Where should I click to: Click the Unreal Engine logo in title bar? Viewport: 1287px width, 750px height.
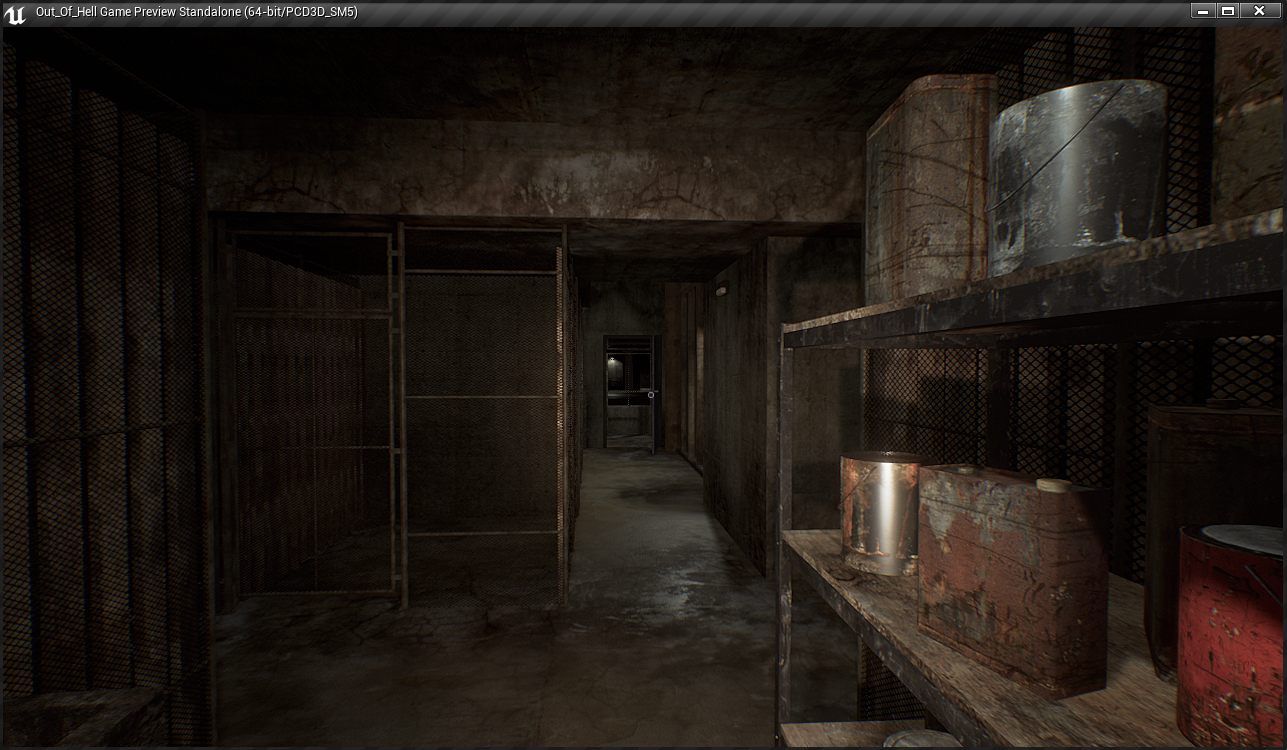tap(15, 13)
